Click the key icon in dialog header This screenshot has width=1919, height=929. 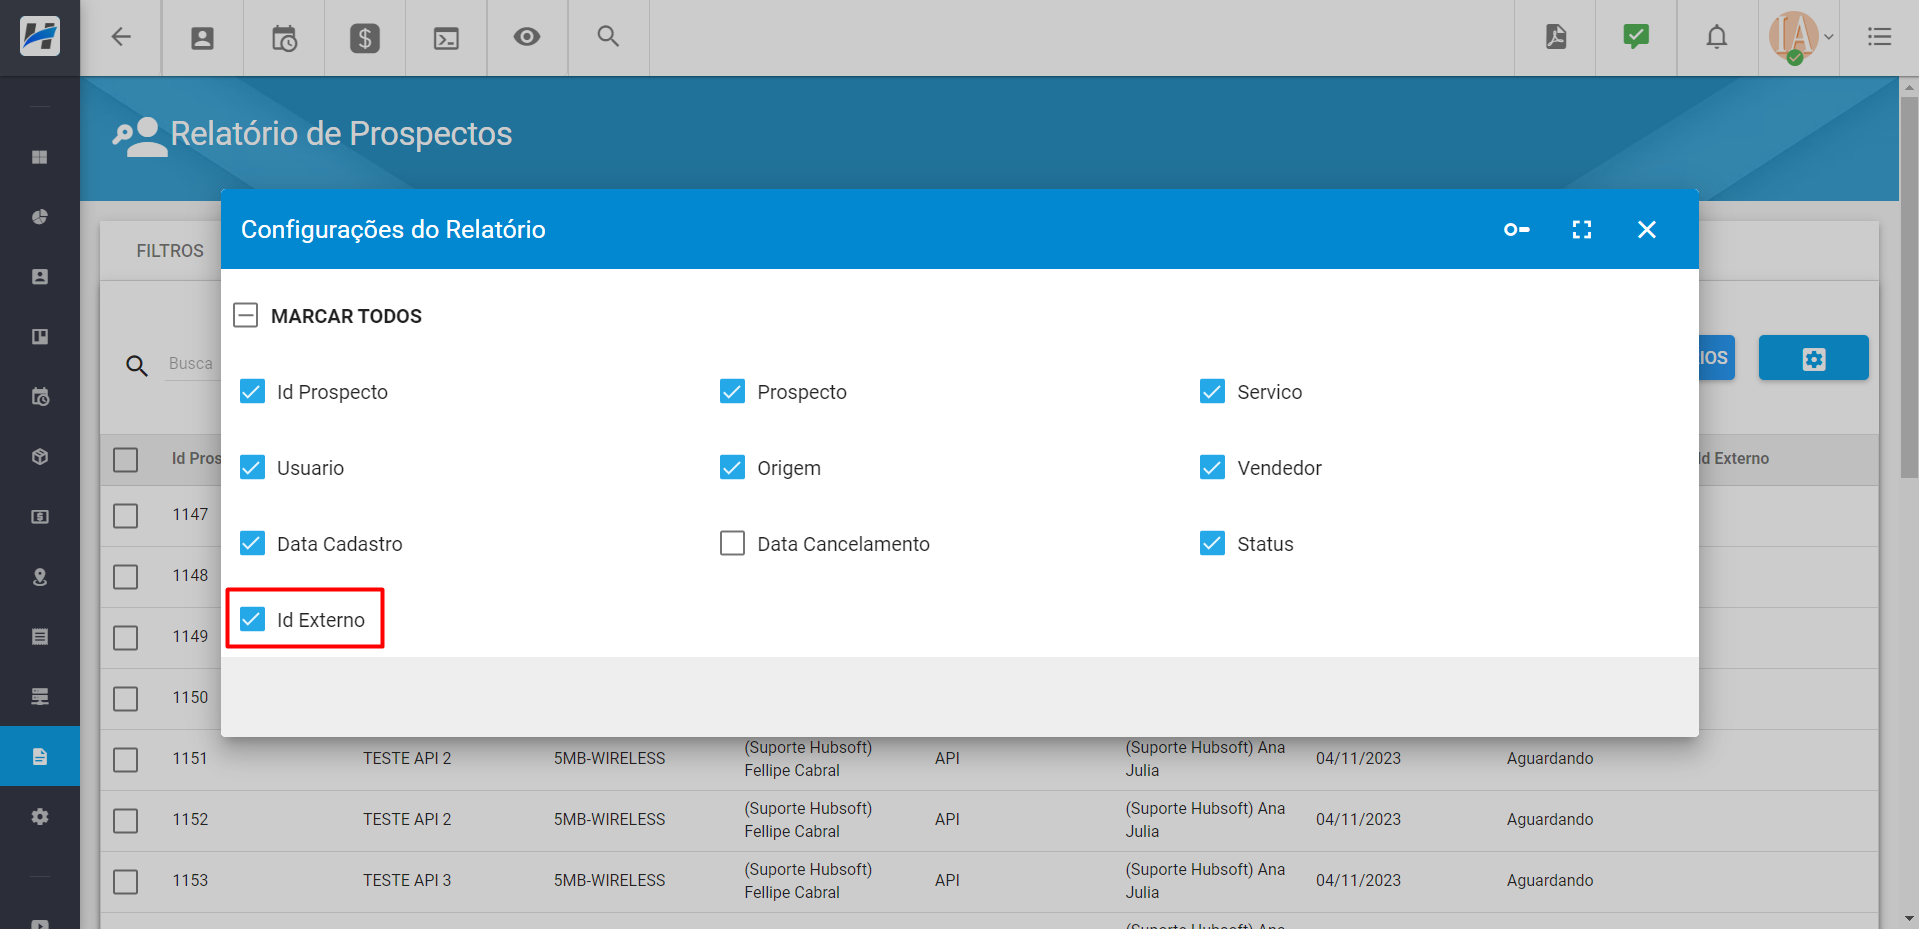pyautogui.click(x=1516, y=230)
